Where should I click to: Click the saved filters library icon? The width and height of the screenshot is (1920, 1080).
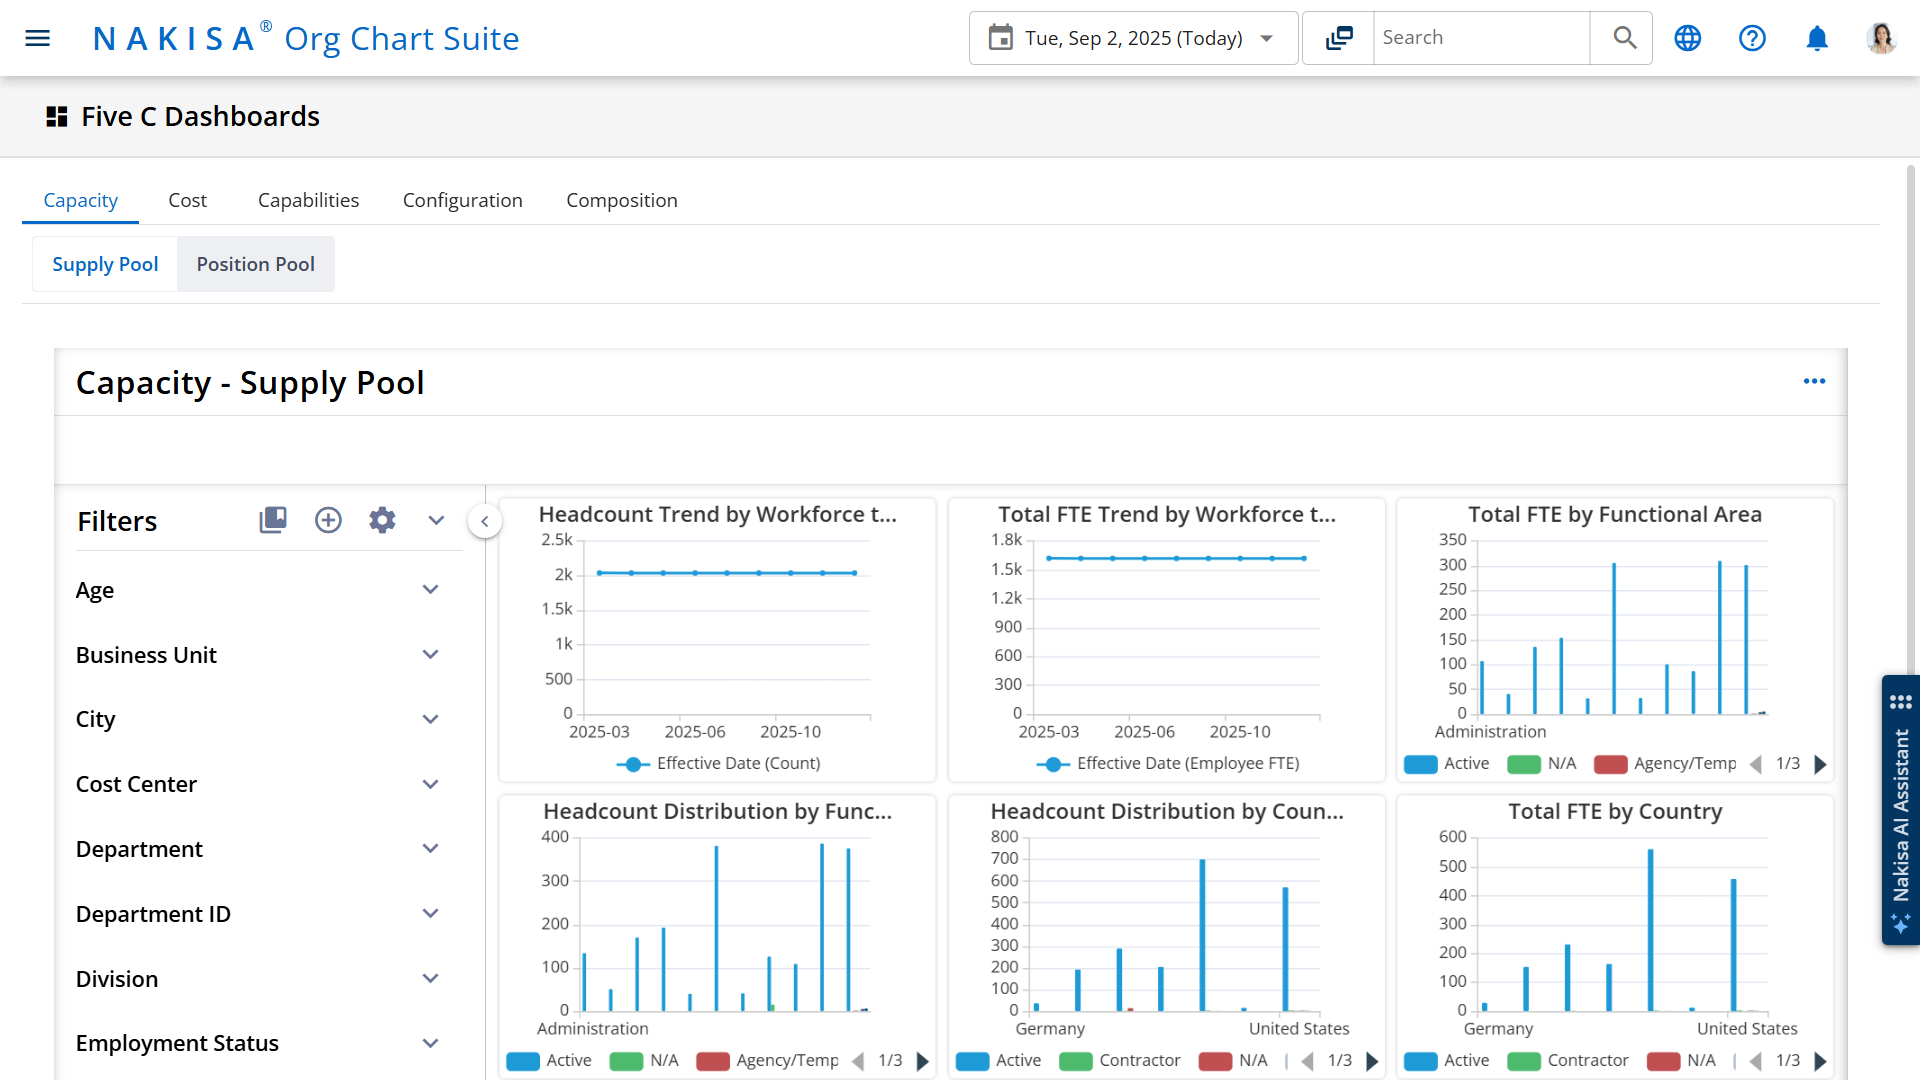[x=273, y=520]
